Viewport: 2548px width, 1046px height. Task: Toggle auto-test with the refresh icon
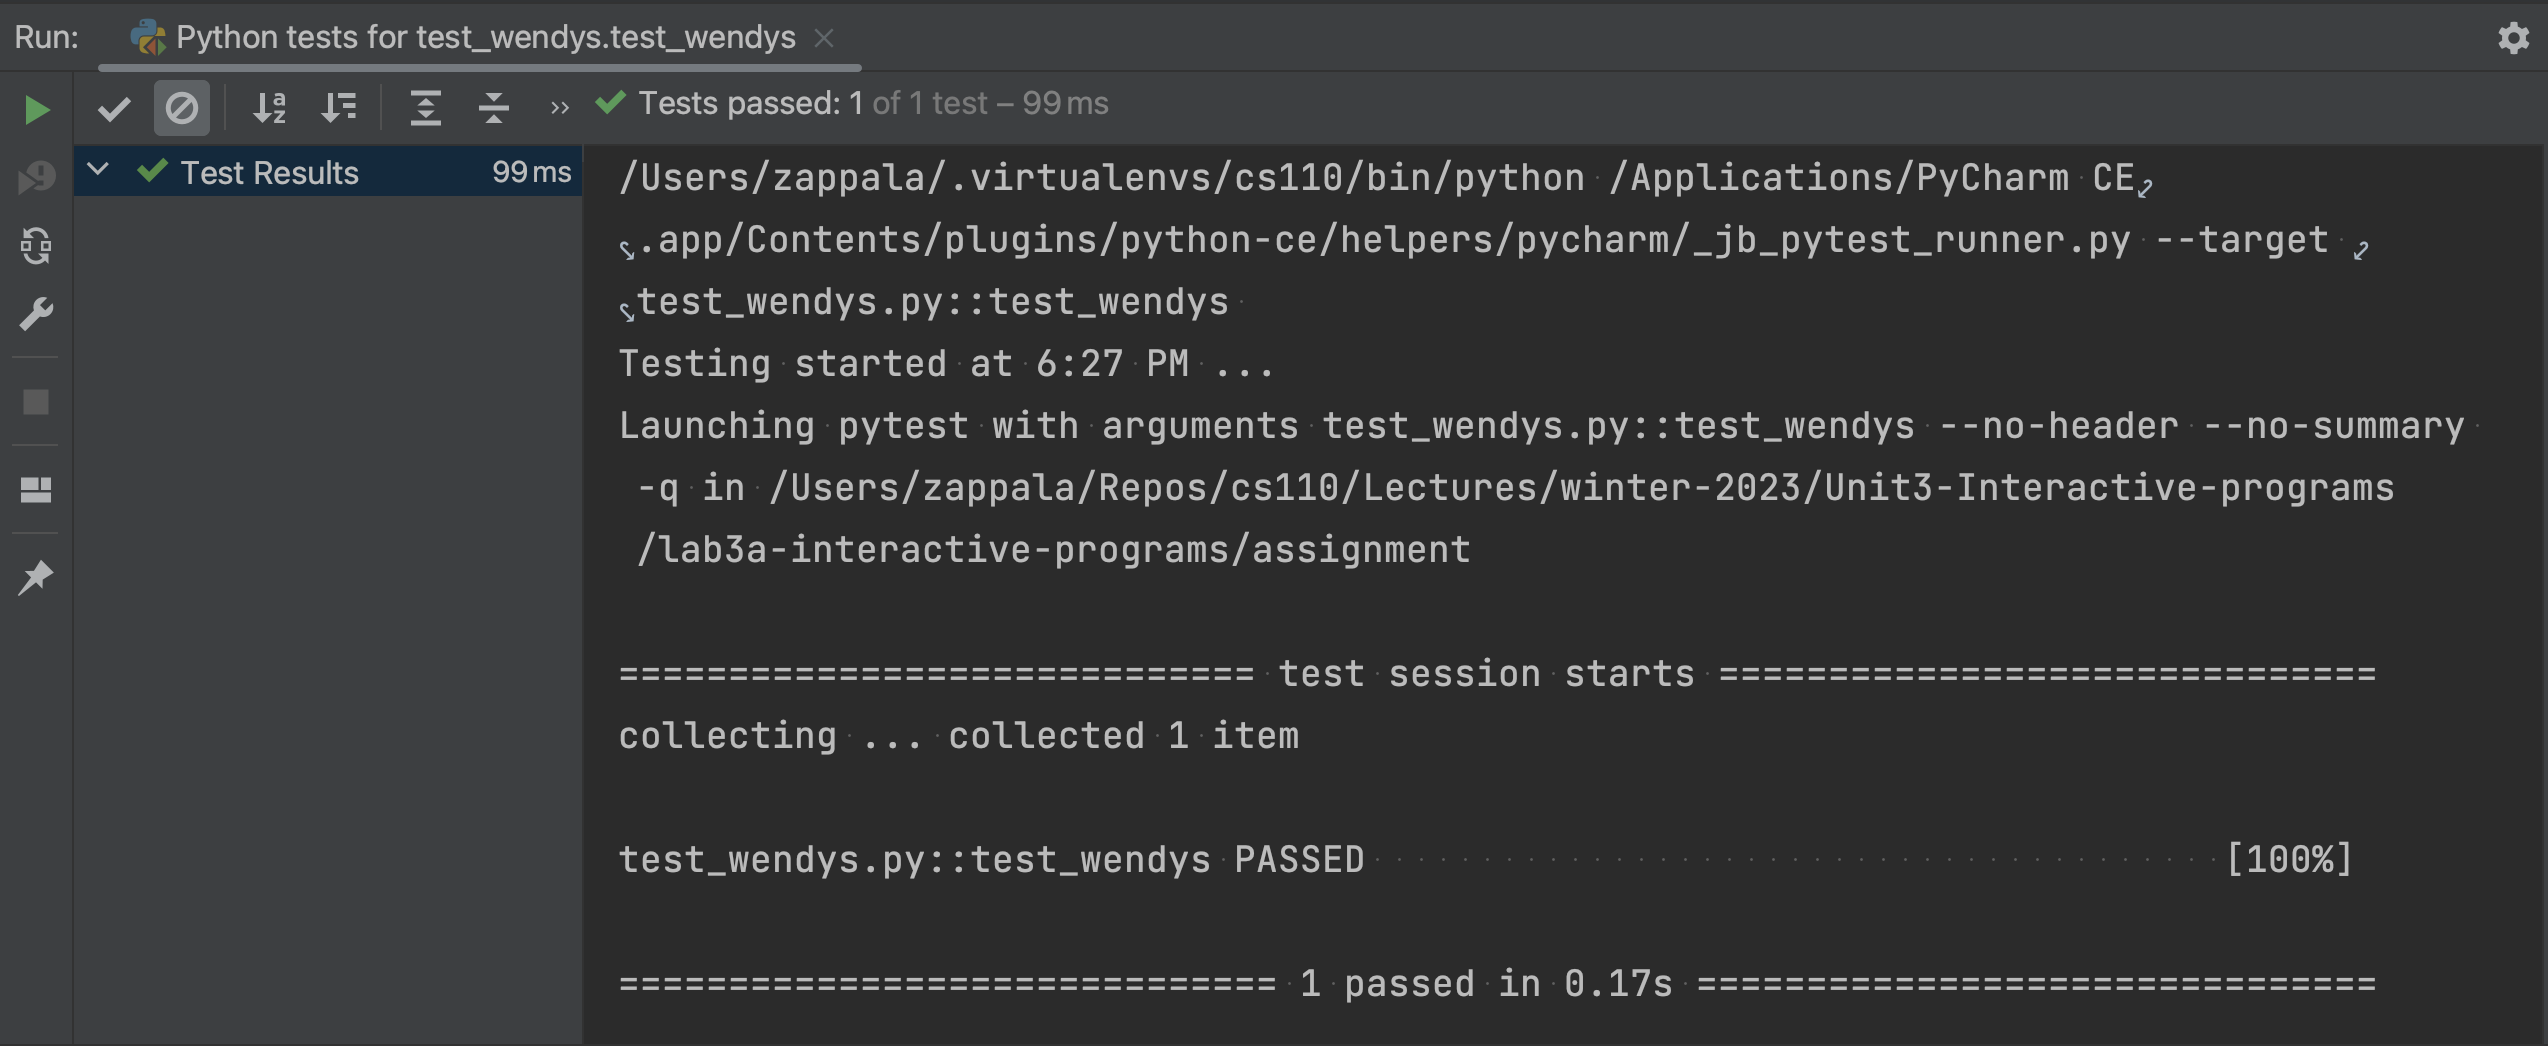pyautogui.click(x=36, y=246)
